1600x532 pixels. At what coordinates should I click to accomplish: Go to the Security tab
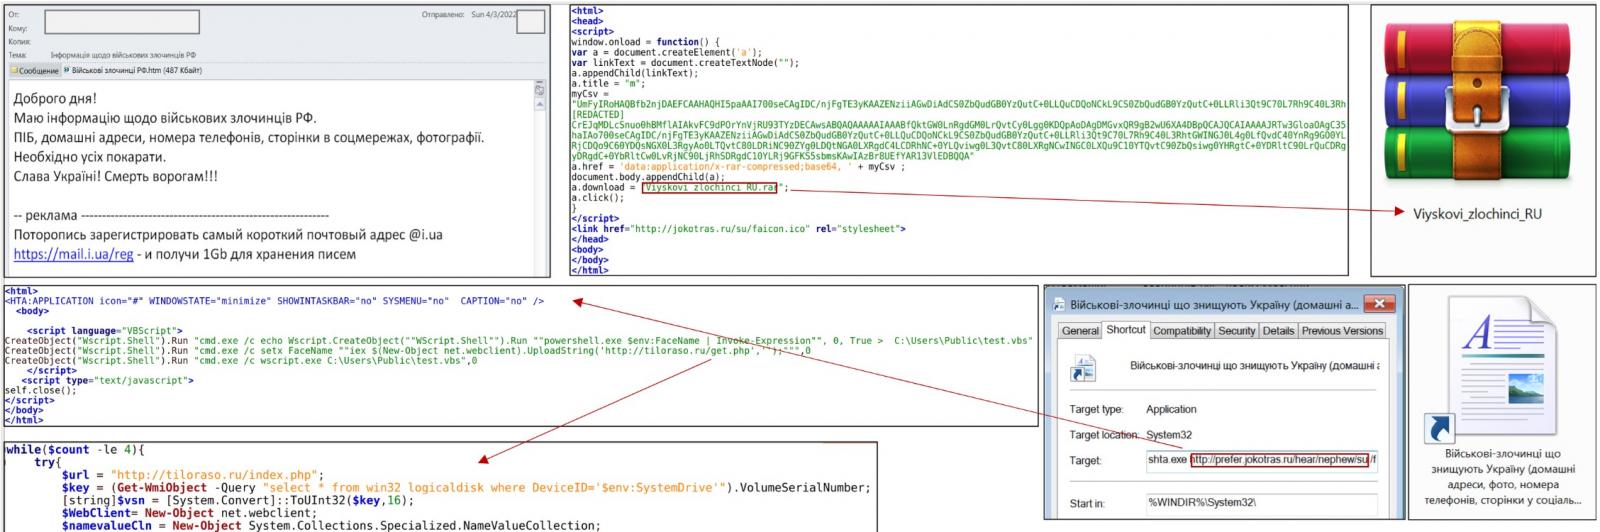[x=1236, y=330]
